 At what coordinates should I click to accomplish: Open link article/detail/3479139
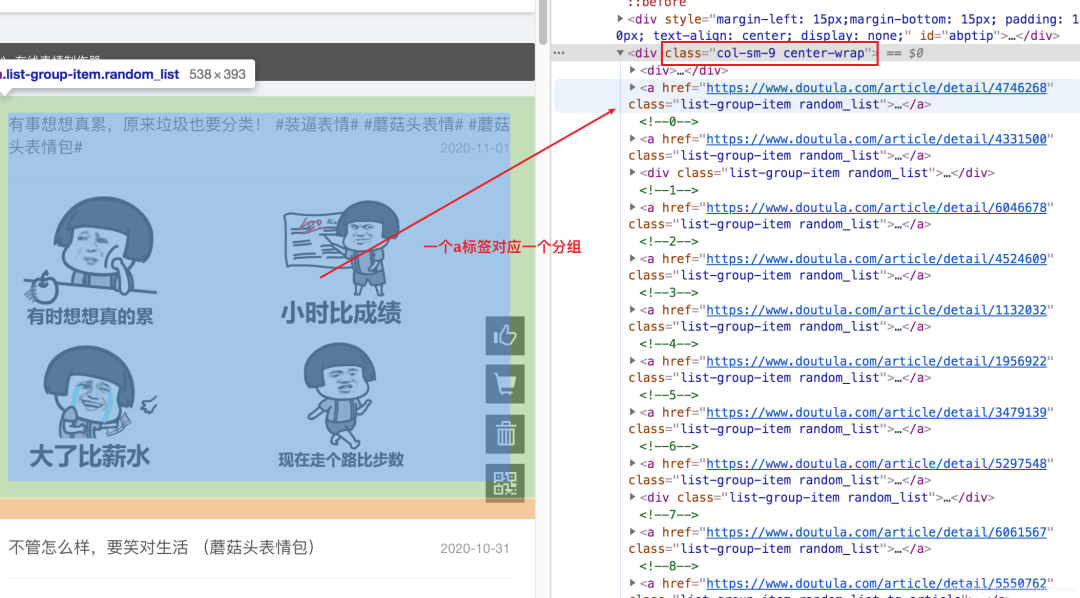pyautogui.click(x=876, y=412)
